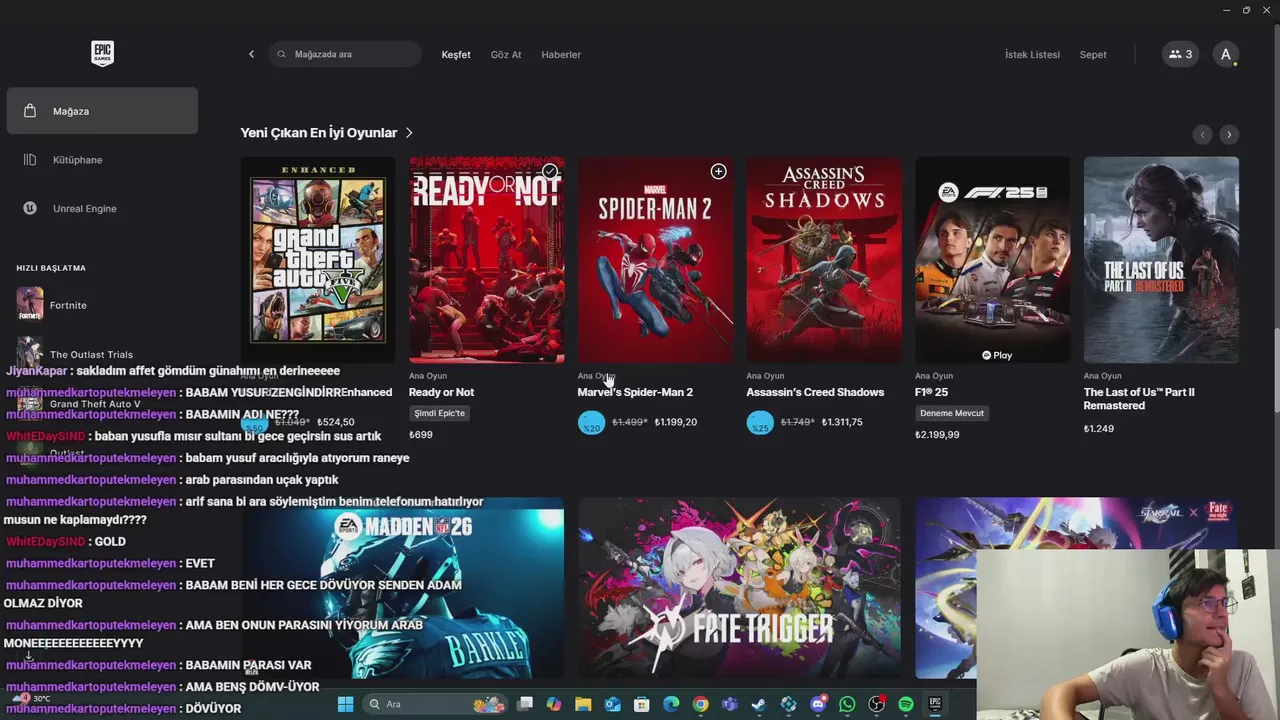Click the Marvel's Spider-Man 2 title
1280x720 pixels.
(x=635, y=392)
